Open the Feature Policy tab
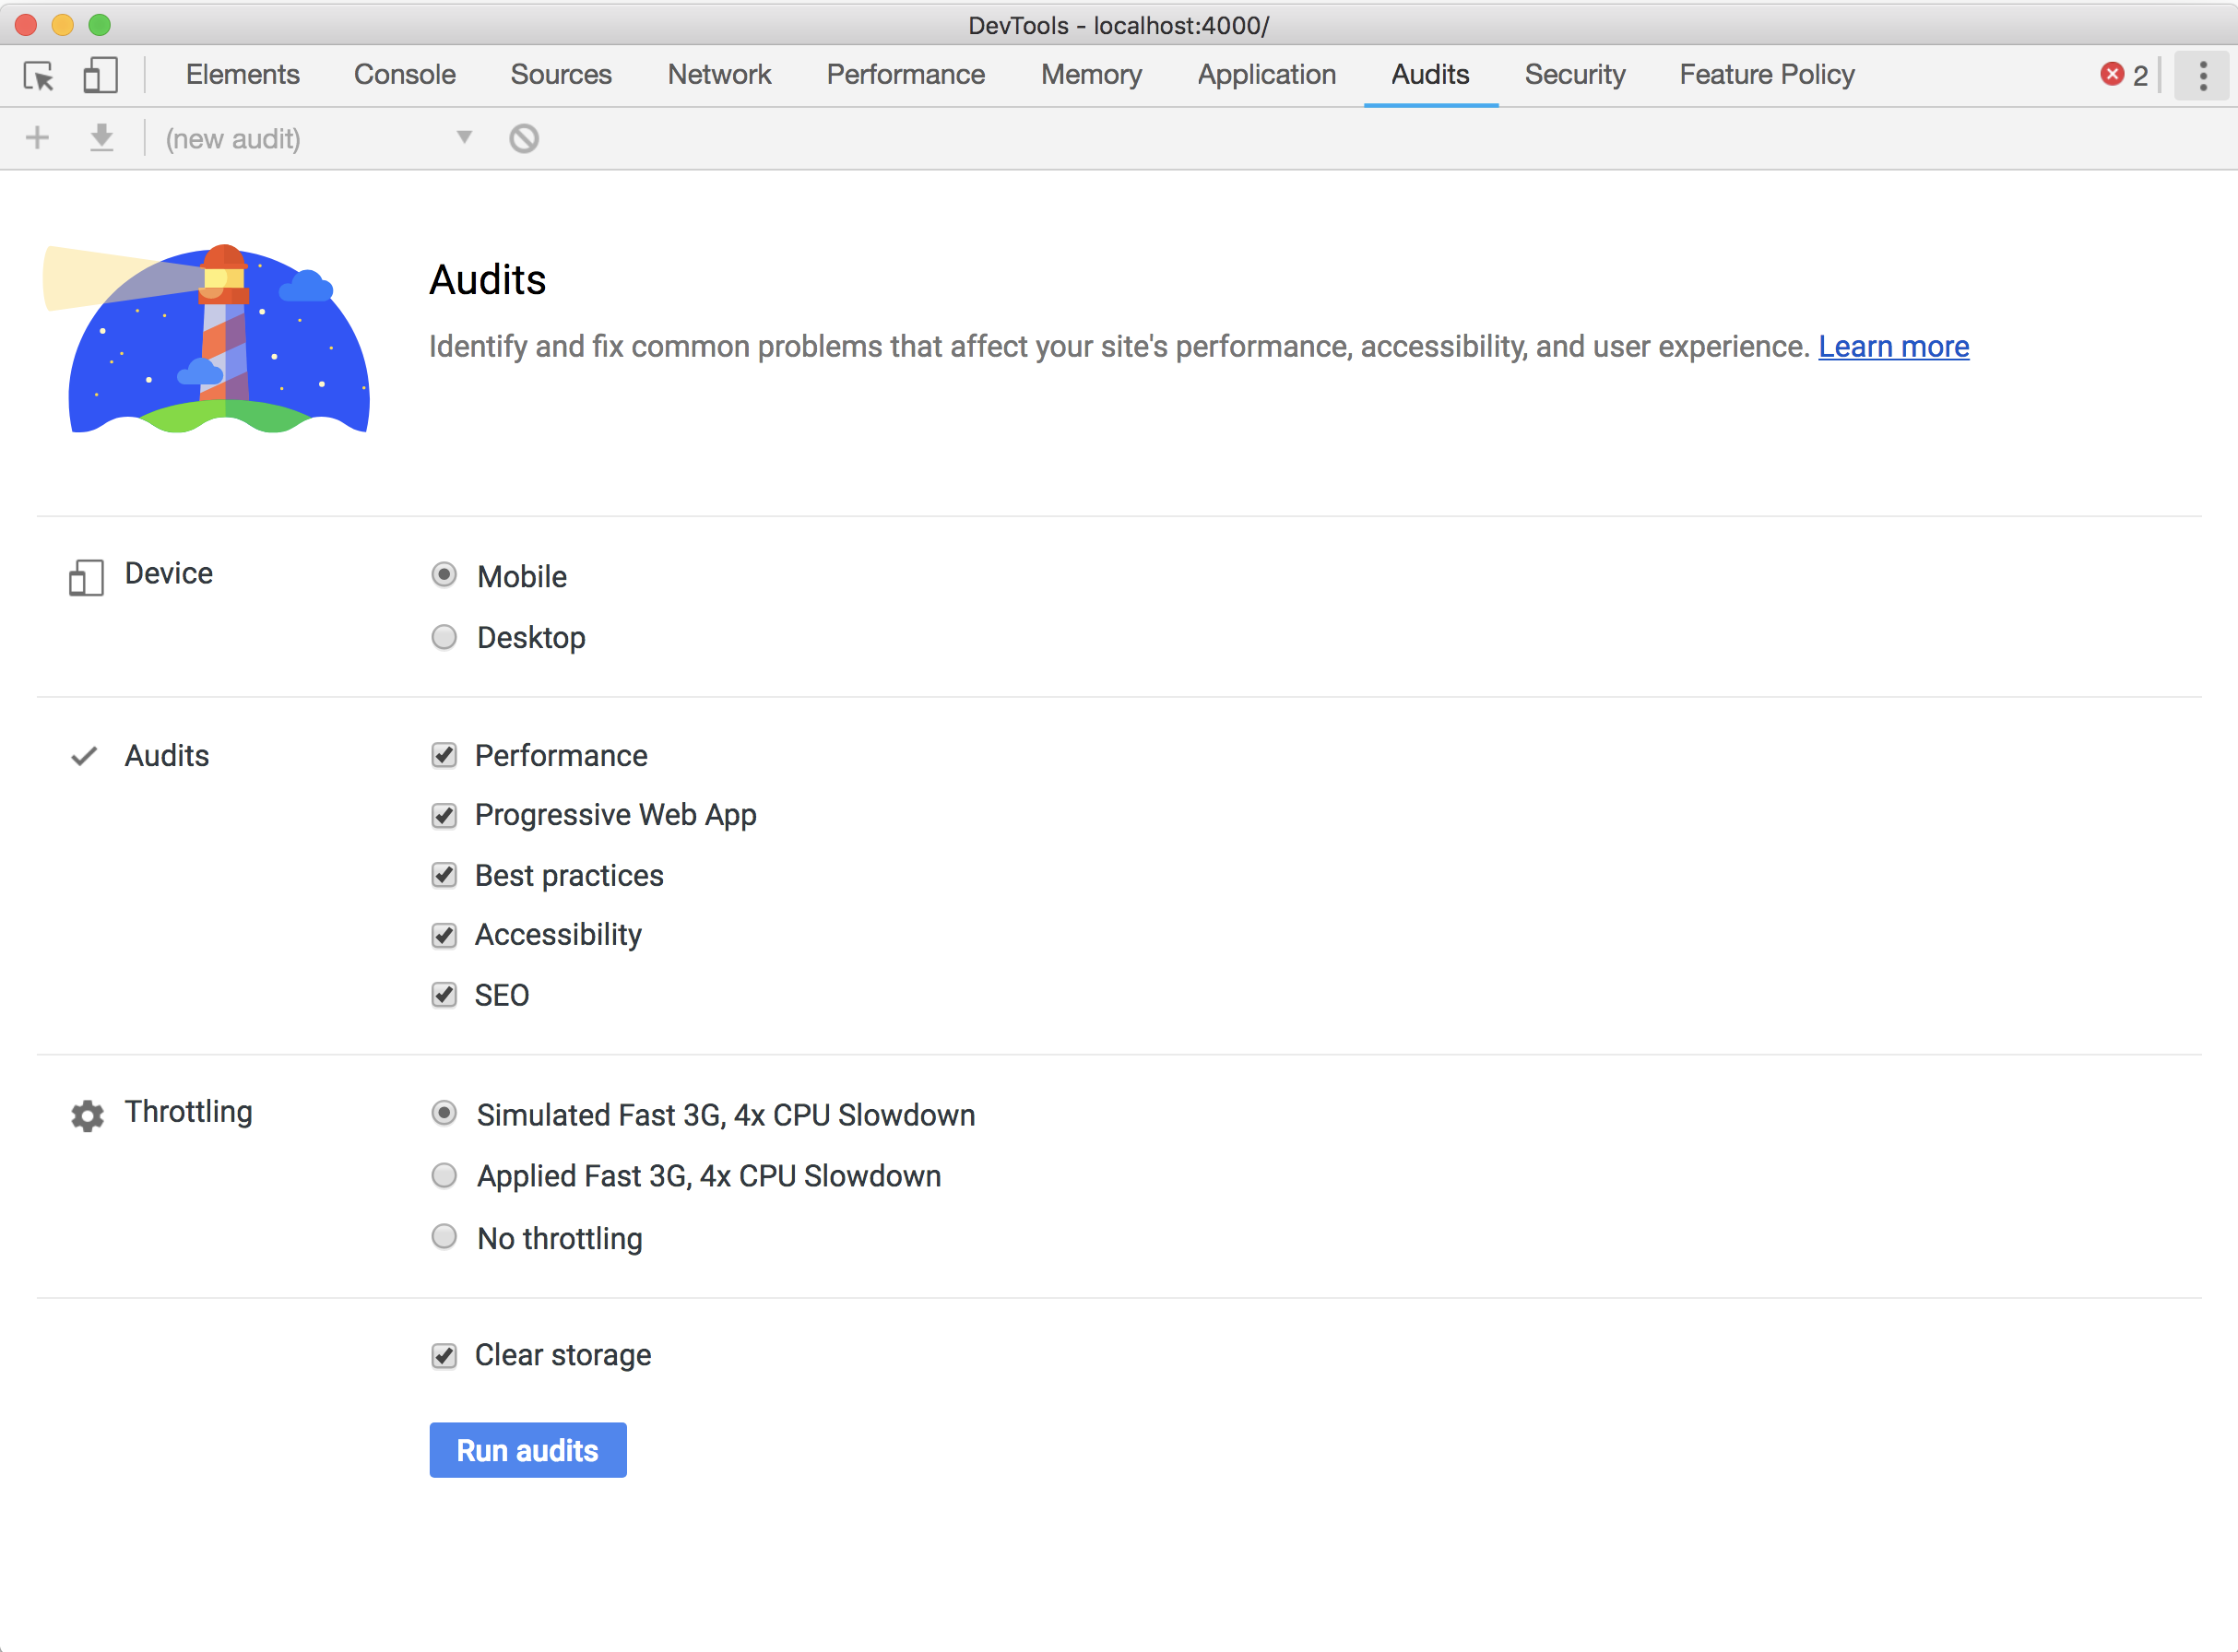Image resolution: width=2238 pixels, height=1652 pixels. pyautogui.click(x=1766, y=75)
